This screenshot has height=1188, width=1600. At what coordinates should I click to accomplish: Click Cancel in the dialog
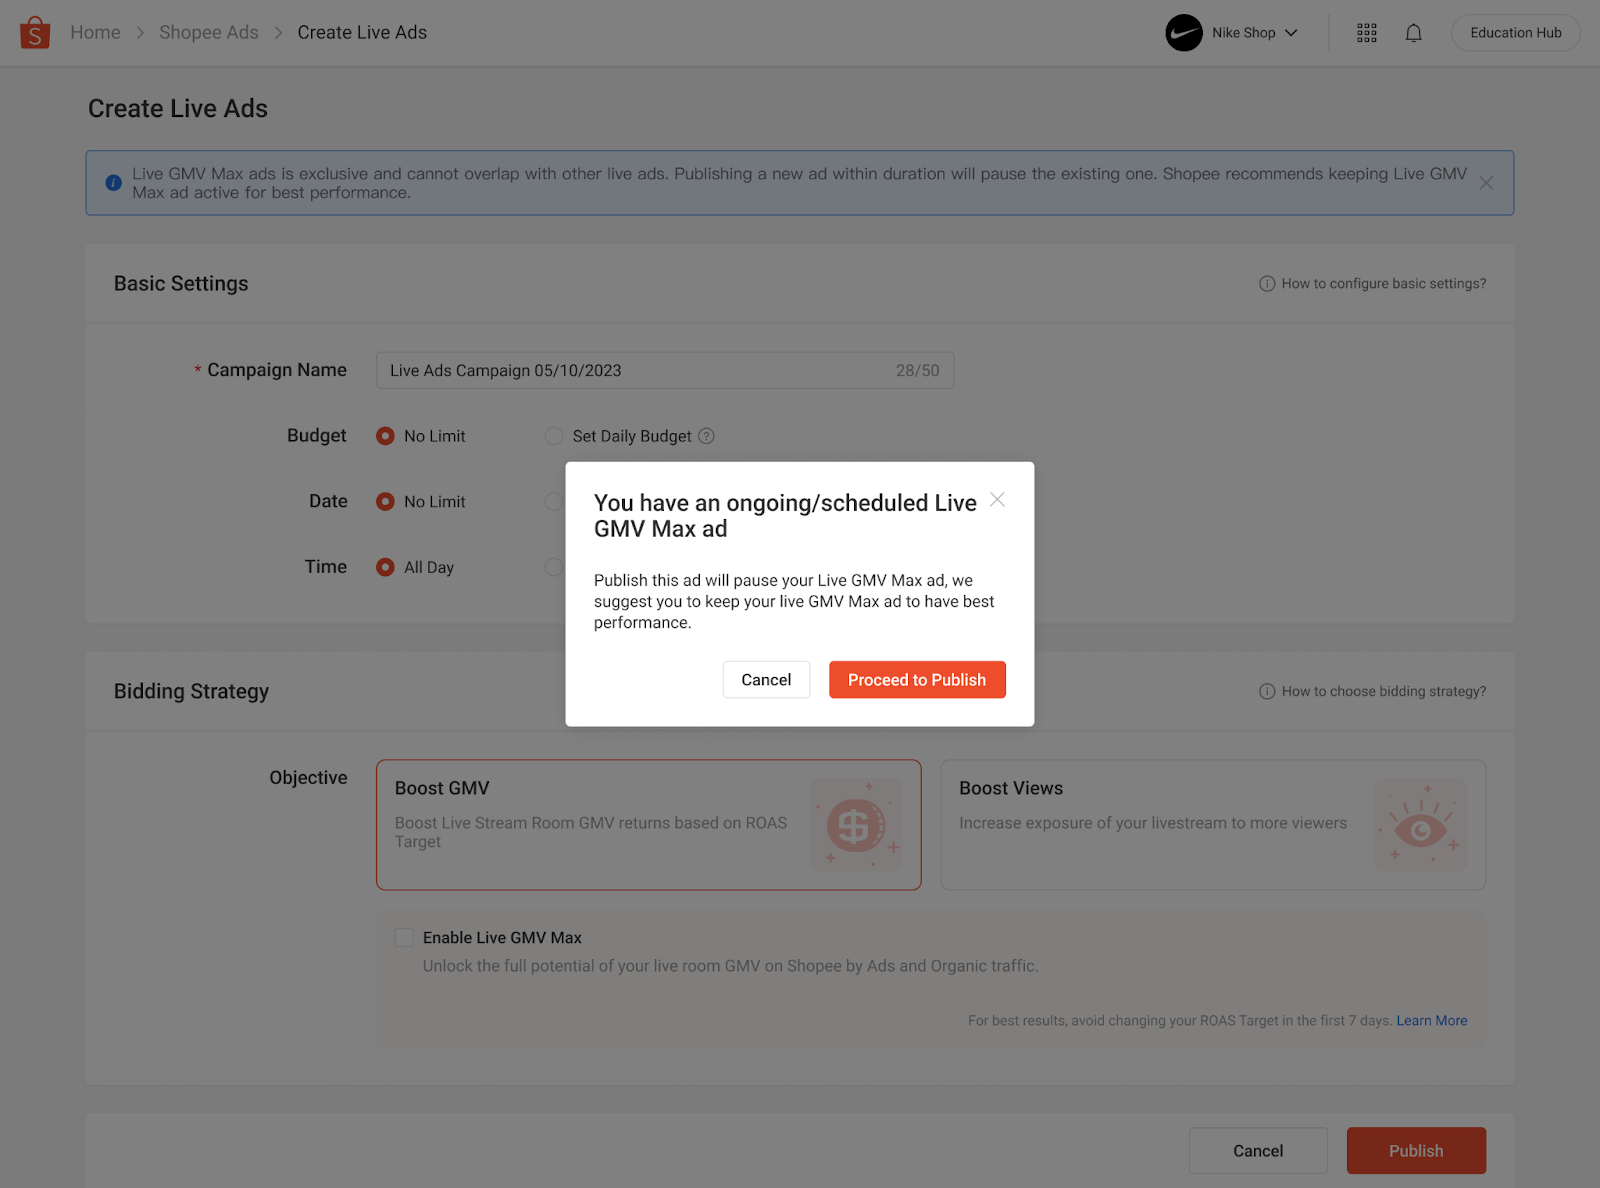point(766,680)
